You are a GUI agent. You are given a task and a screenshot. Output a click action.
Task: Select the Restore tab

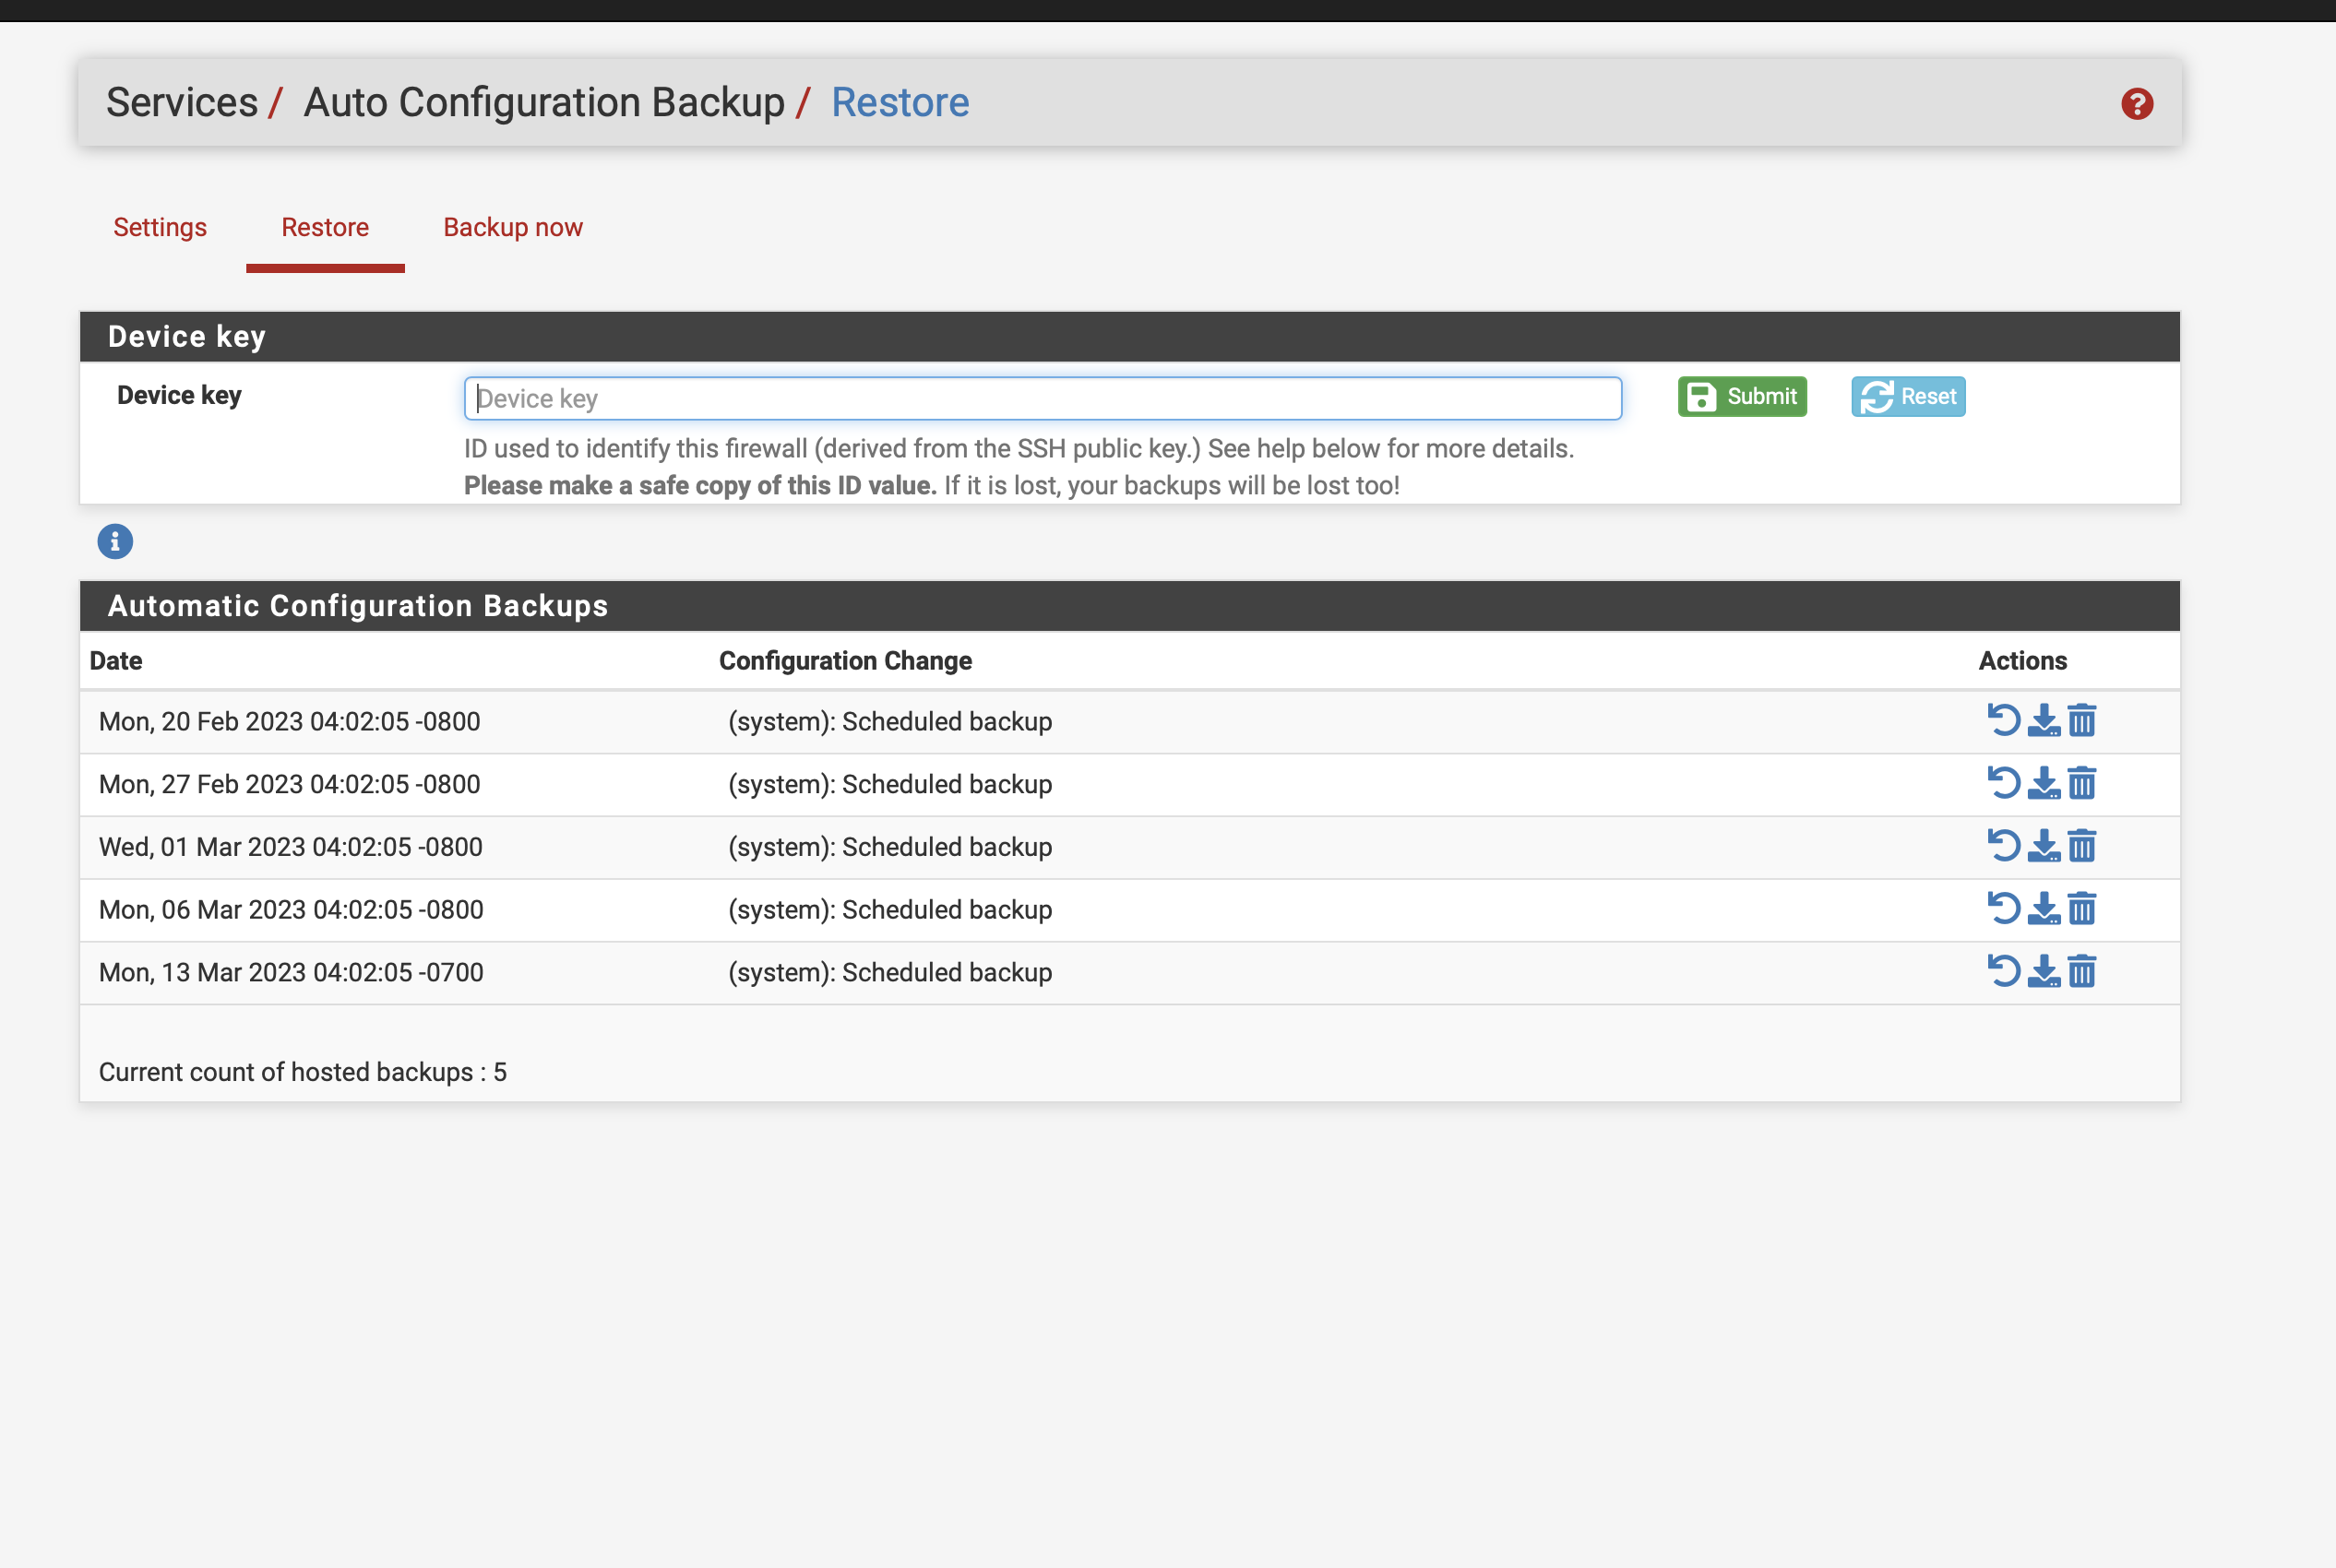tap(325, 228)
